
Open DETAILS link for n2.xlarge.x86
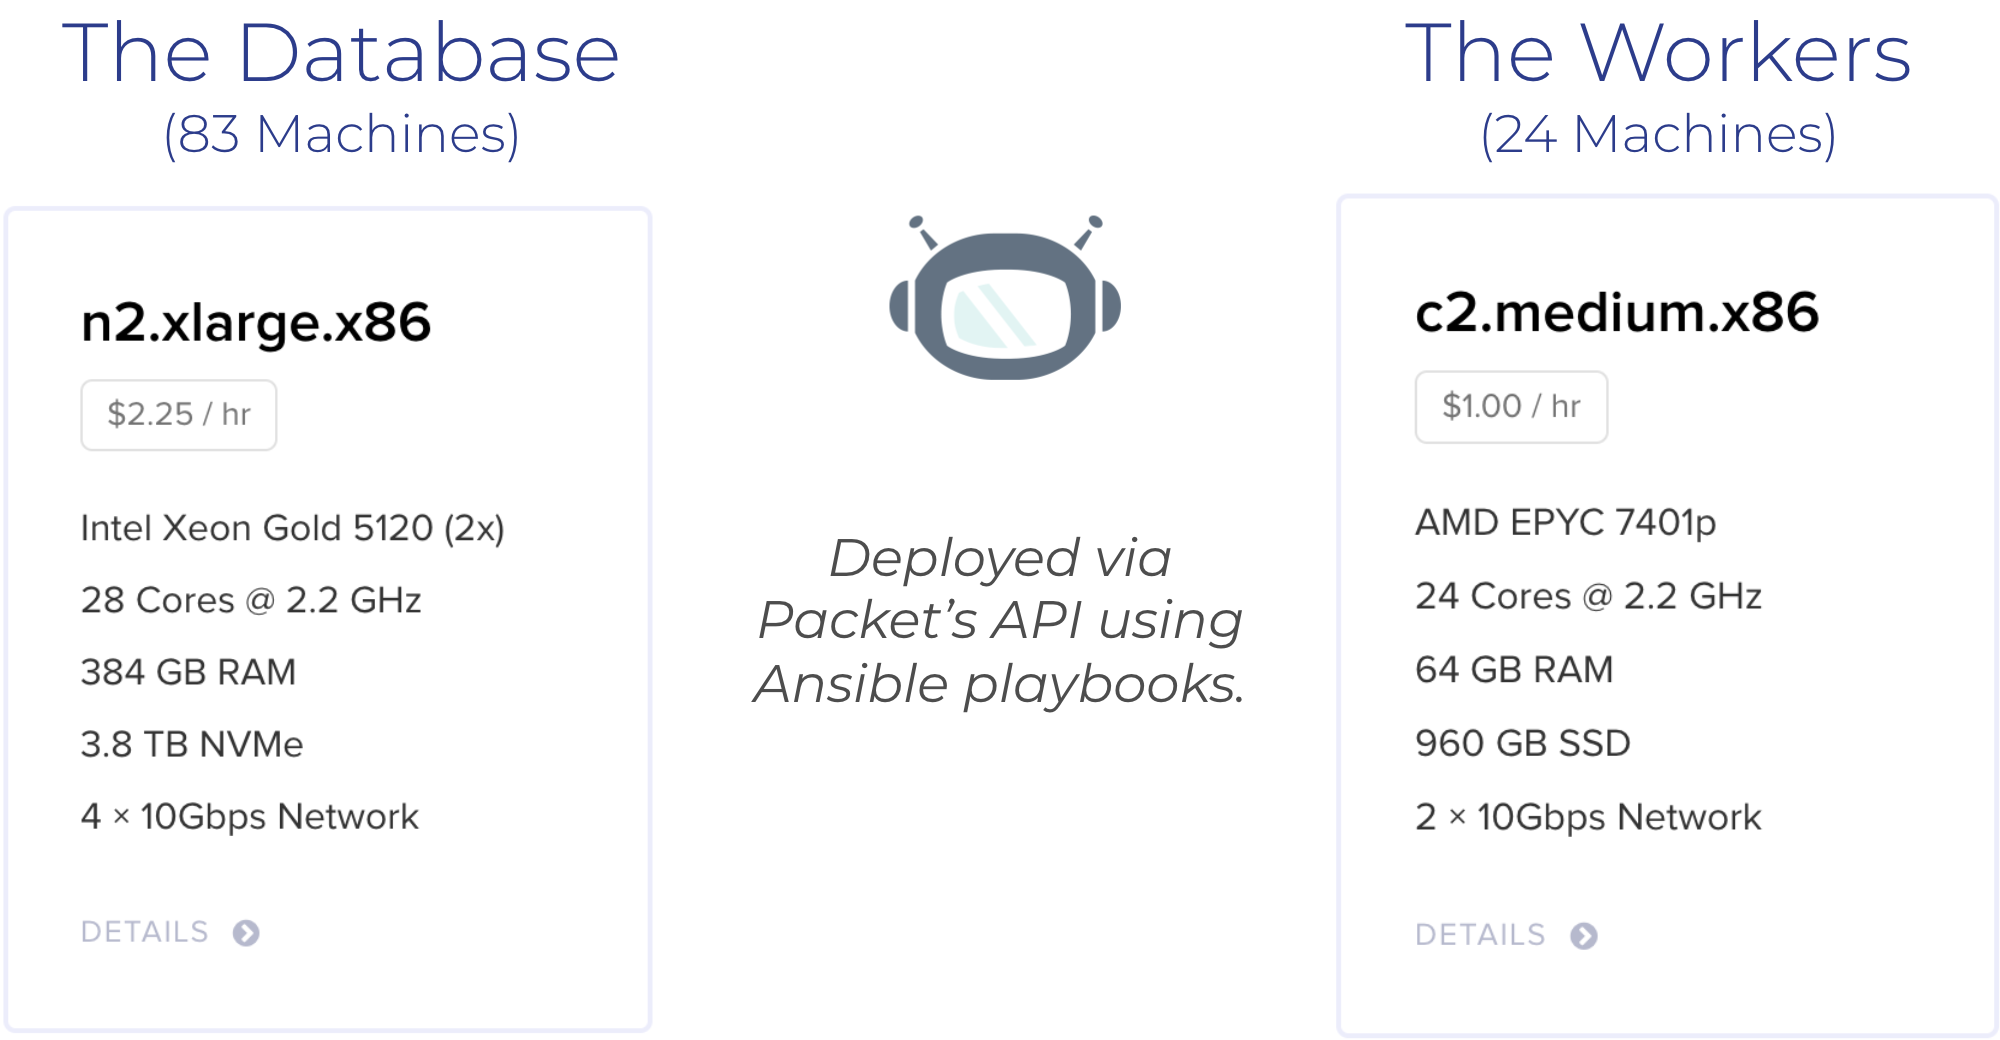click(x=145, y=932)
